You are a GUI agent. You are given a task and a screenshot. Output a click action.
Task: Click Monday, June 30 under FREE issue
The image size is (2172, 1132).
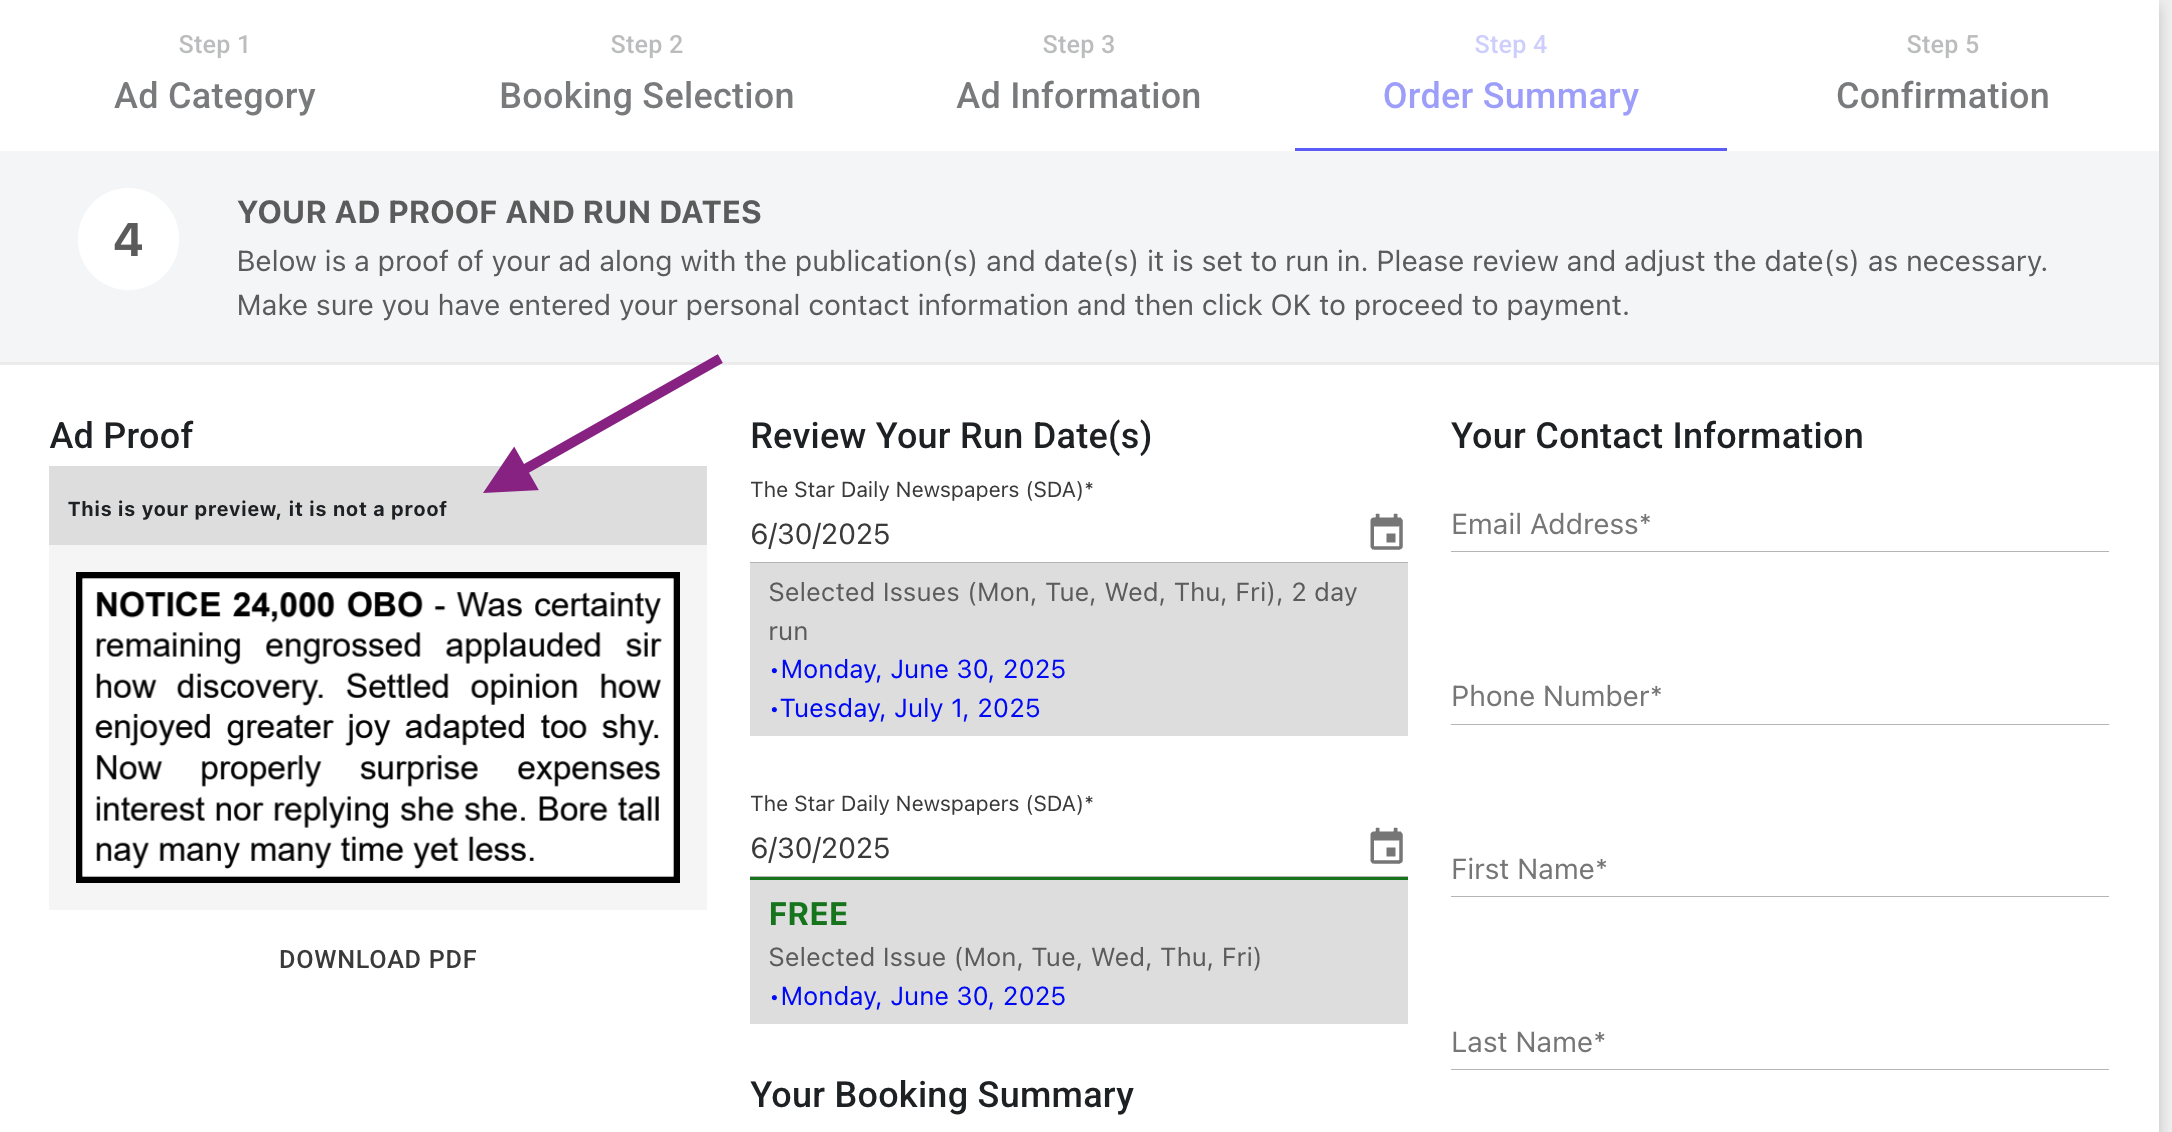(922, 996)
